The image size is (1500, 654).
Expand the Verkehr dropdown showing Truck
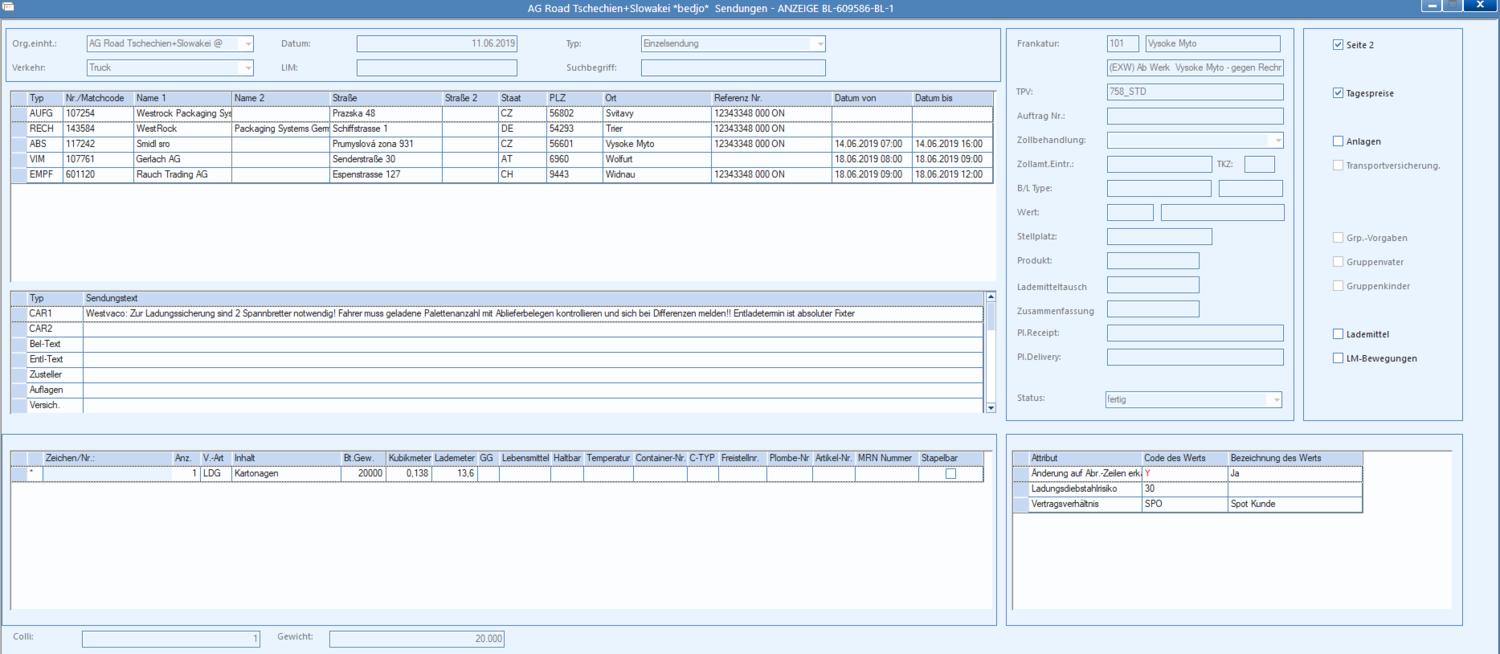[x=248, y=68]
